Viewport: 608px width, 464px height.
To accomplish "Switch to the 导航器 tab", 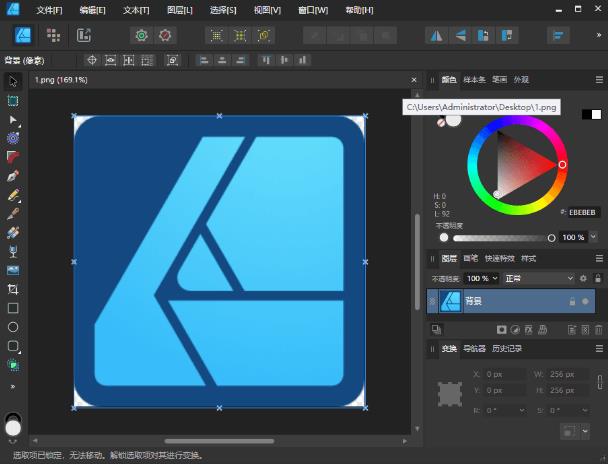I will click(474, 348).
